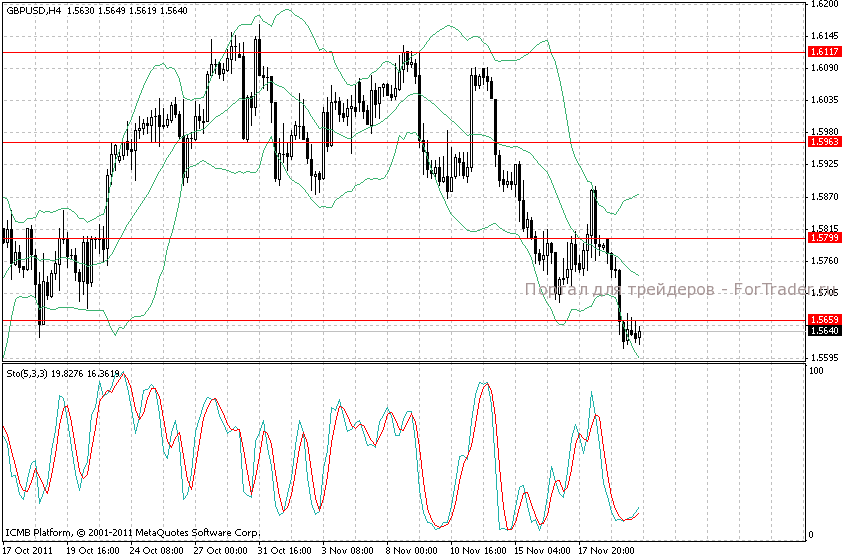Click the 1.6200 value on price scale
Viewport: 843px width, 558px height.
824,5
